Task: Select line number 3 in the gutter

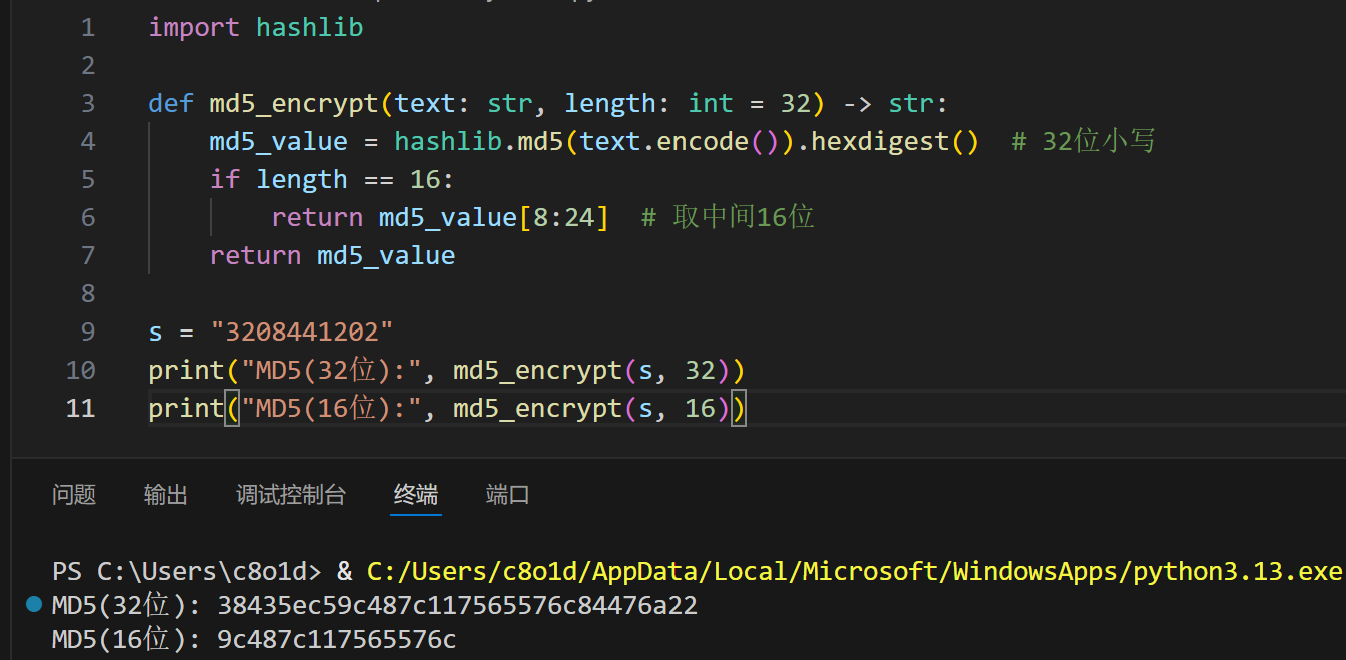Action: [88, 103]
